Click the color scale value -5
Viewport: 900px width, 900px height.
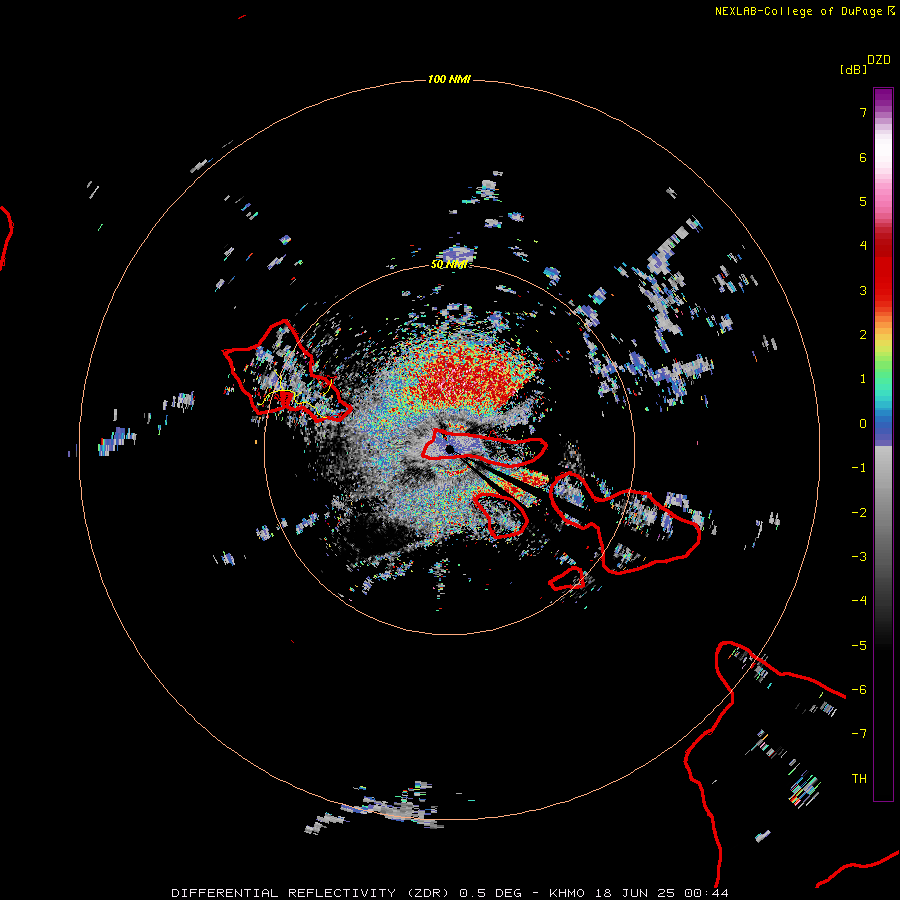[x=859, y=646]
